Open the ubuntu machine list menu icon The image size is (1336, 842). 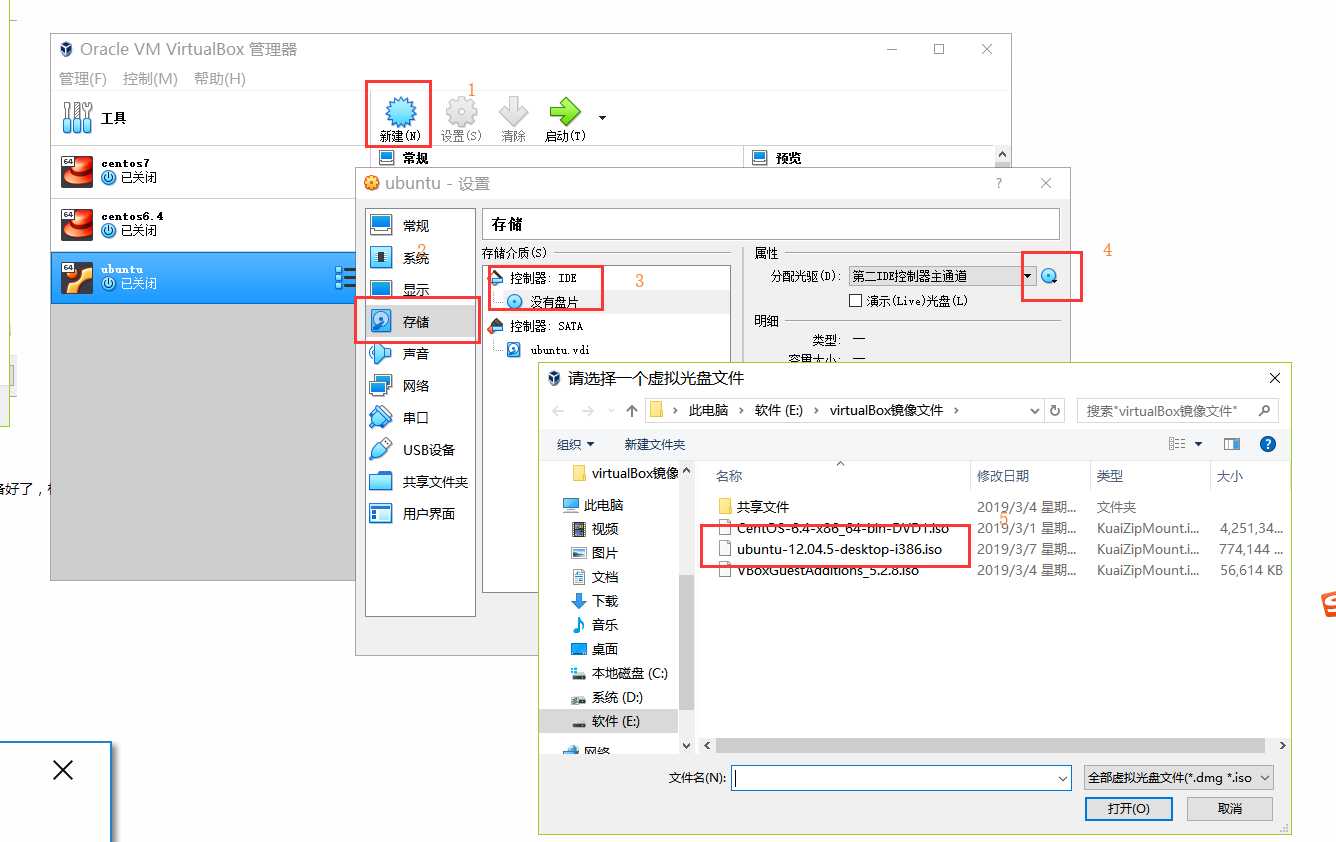[345, 277]
